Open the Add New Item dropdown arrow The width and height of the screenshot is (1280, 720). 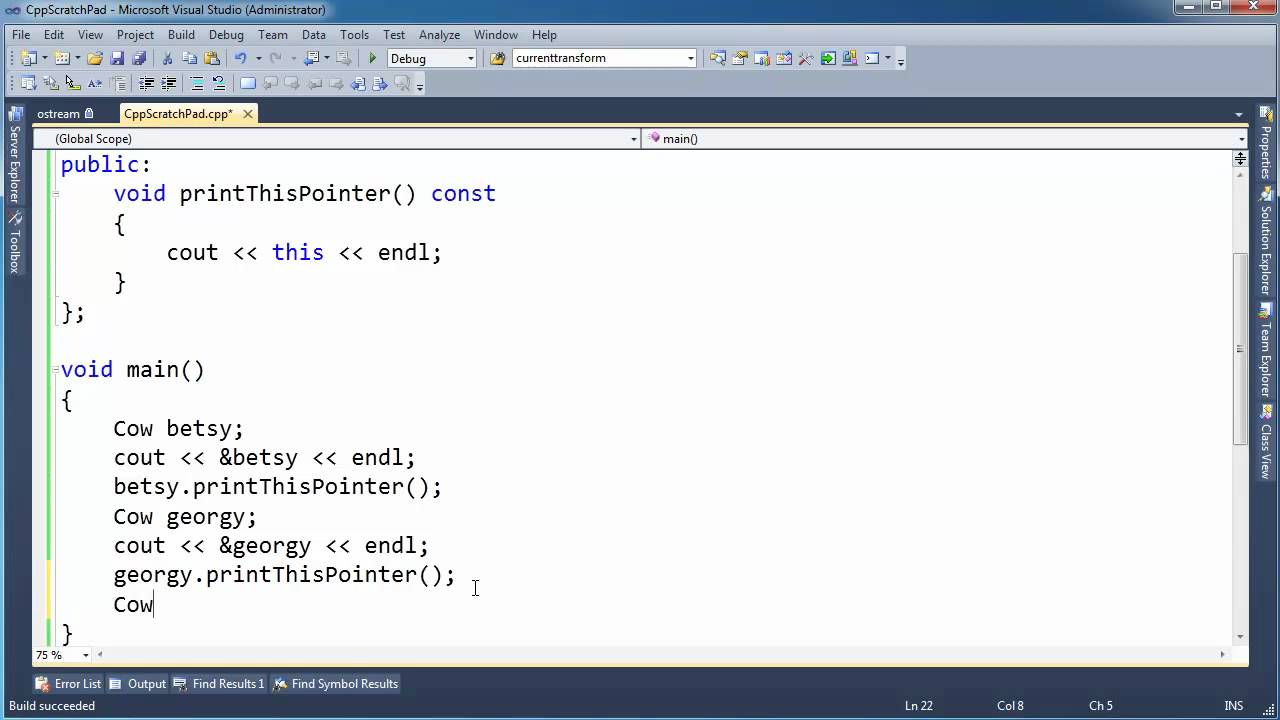[x=78, y=58]
